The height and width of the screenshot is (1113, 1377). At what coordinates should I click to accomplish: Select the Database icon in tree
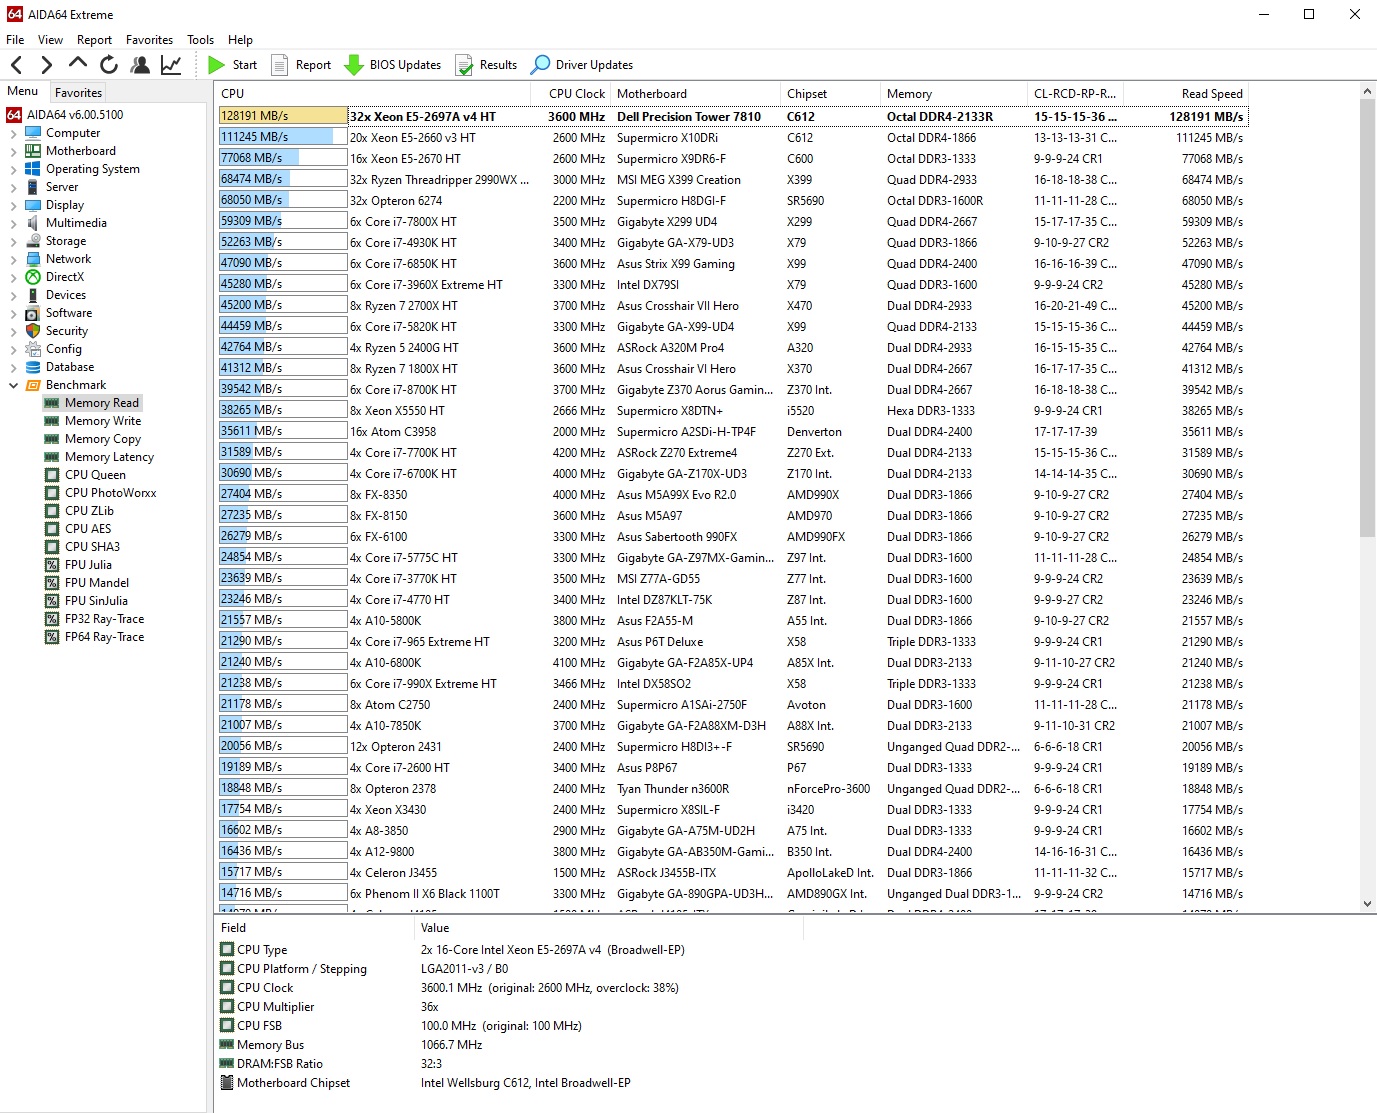click(33, 367)
